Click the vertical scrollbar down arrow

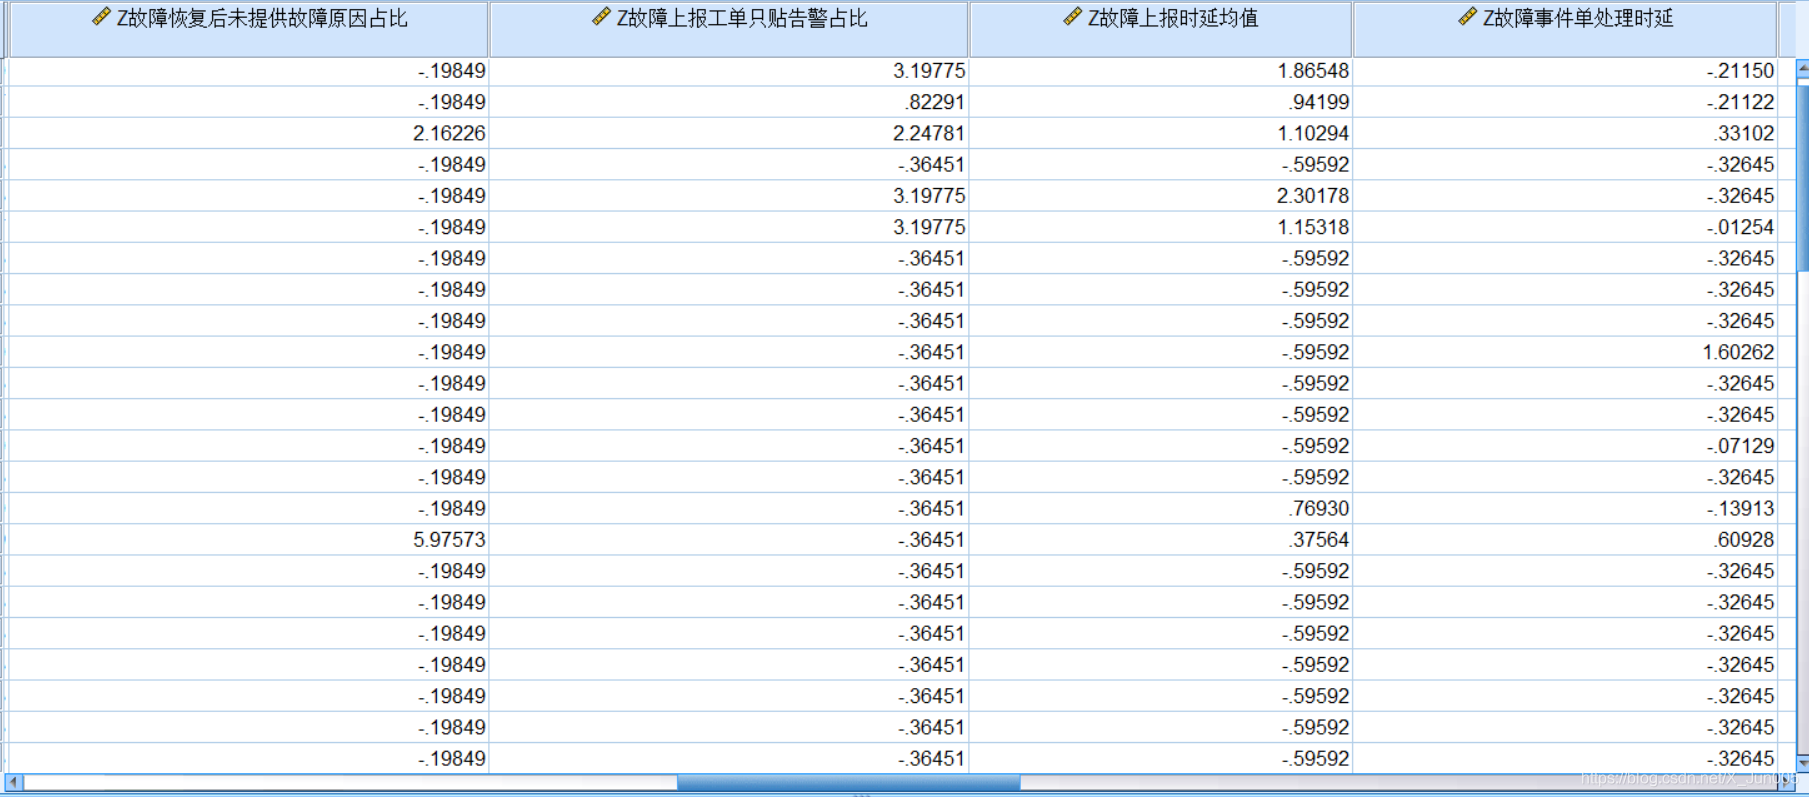(1803, 763)
